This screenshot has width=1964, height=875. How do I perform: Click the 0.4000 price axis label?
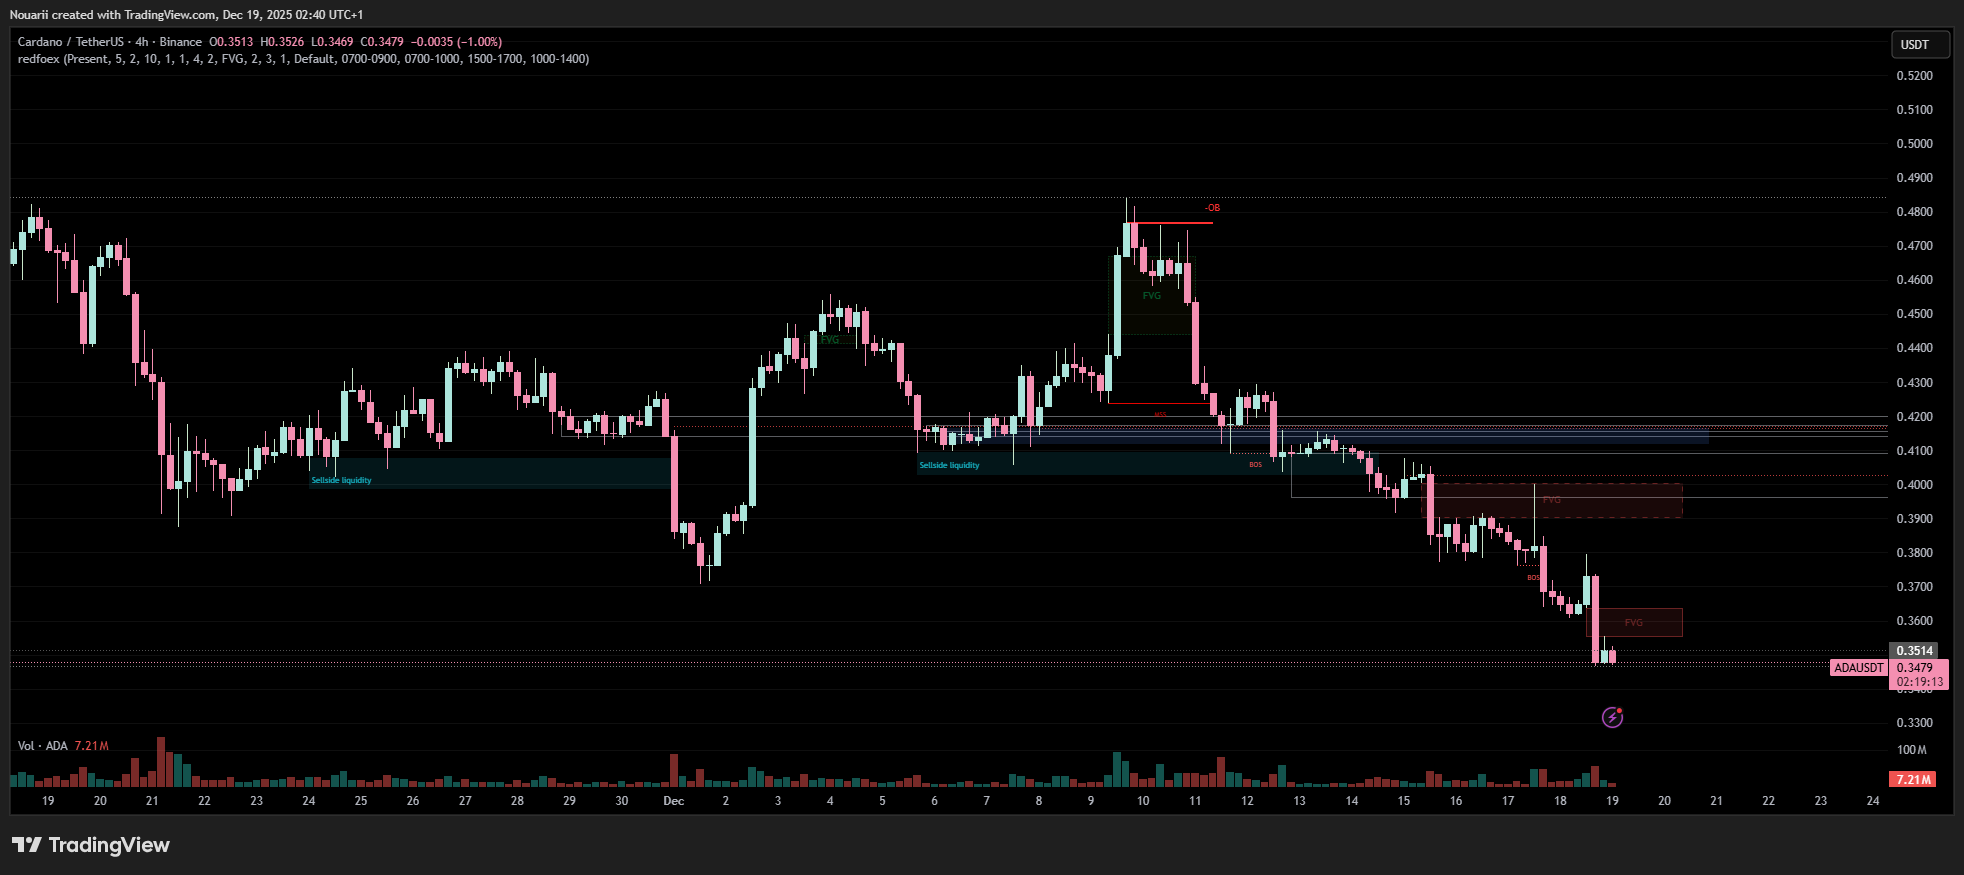[1915, 485]
